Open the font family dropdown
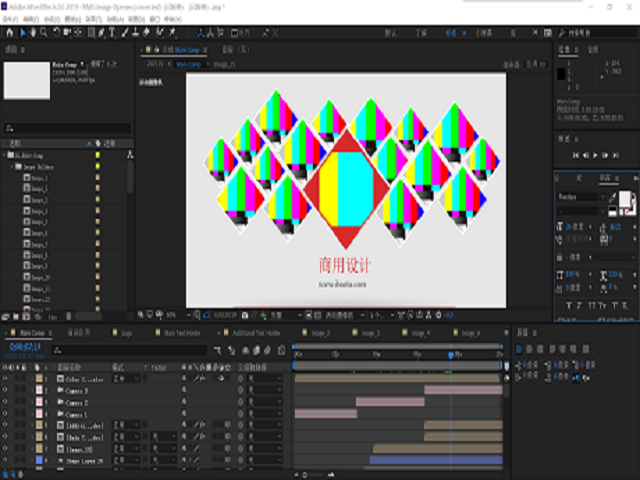 580,197
